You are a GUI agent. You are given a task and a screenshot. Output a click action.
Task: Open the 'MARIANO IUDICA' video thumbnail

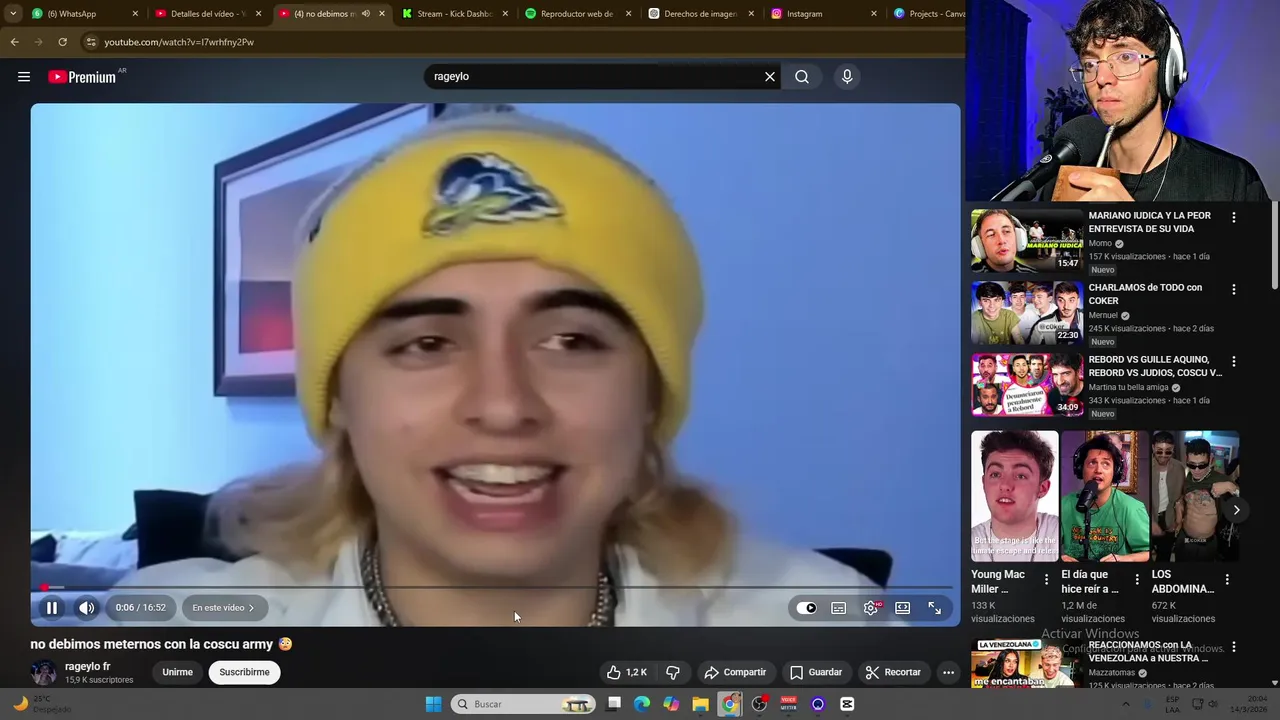pos(1027,240)
